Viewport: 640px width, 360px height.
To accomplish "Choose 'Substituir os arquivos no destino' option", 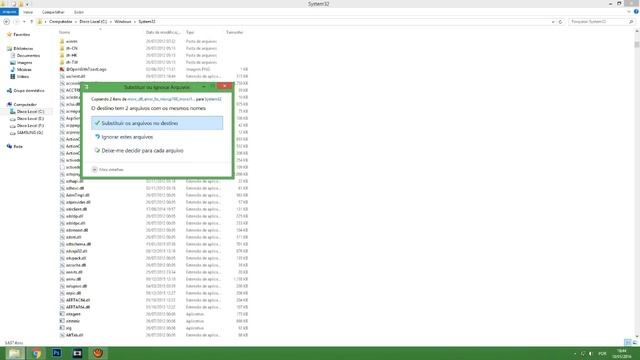I will tap(157, 123).
